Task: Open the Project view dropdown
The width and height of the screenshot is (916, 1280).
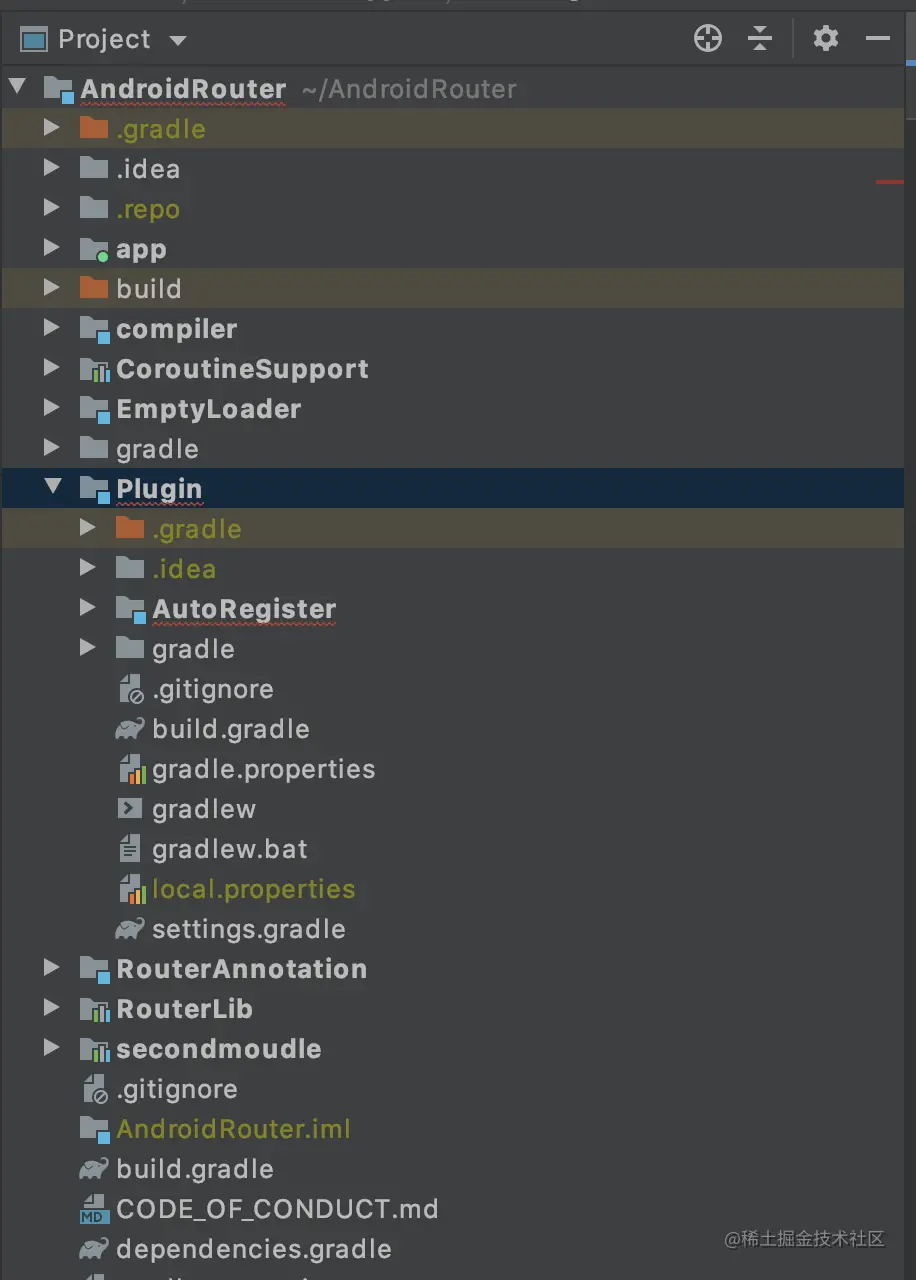Action: pyautogui.click(x=178, y=41)
